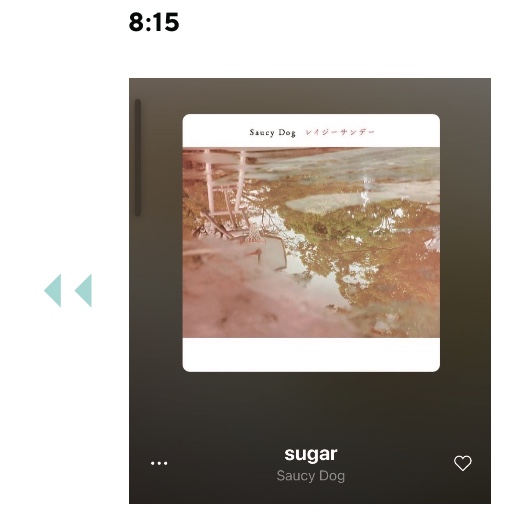Click the 8:15 time display
This screenshot has width=508, height=526.
point(154,22)
